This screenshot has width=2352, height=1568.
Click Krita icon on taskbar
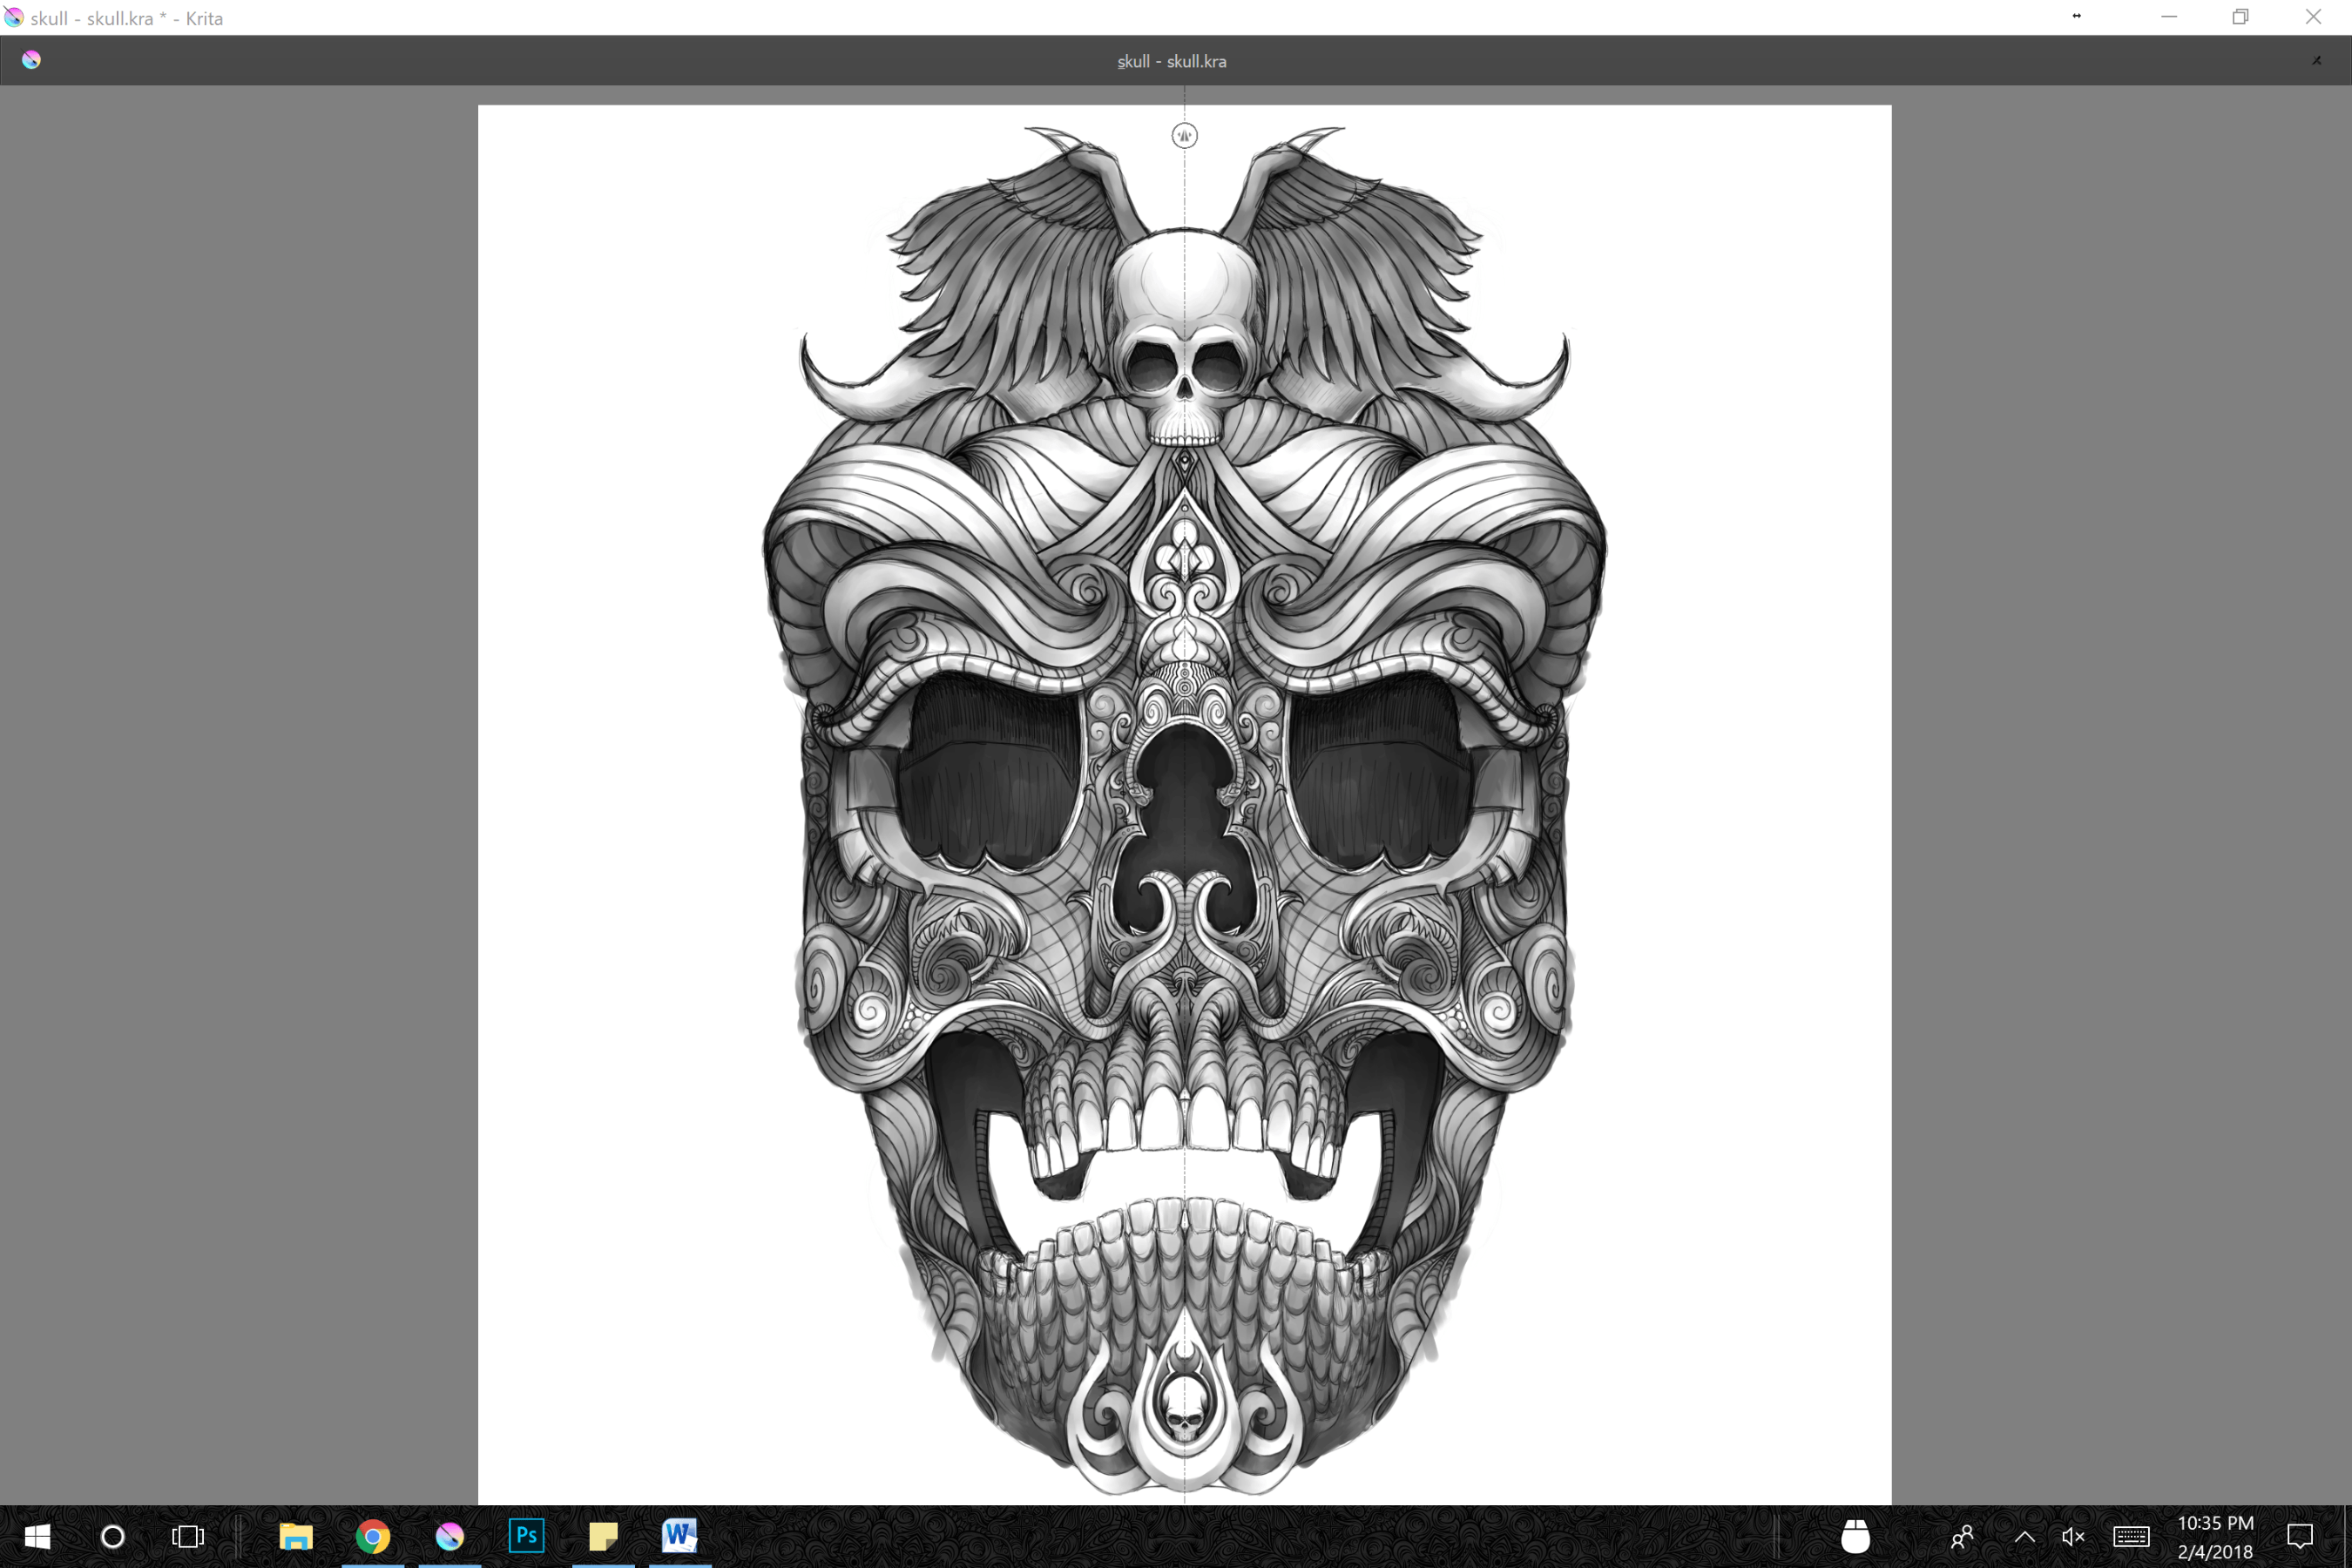click(x=450, y=1536)
